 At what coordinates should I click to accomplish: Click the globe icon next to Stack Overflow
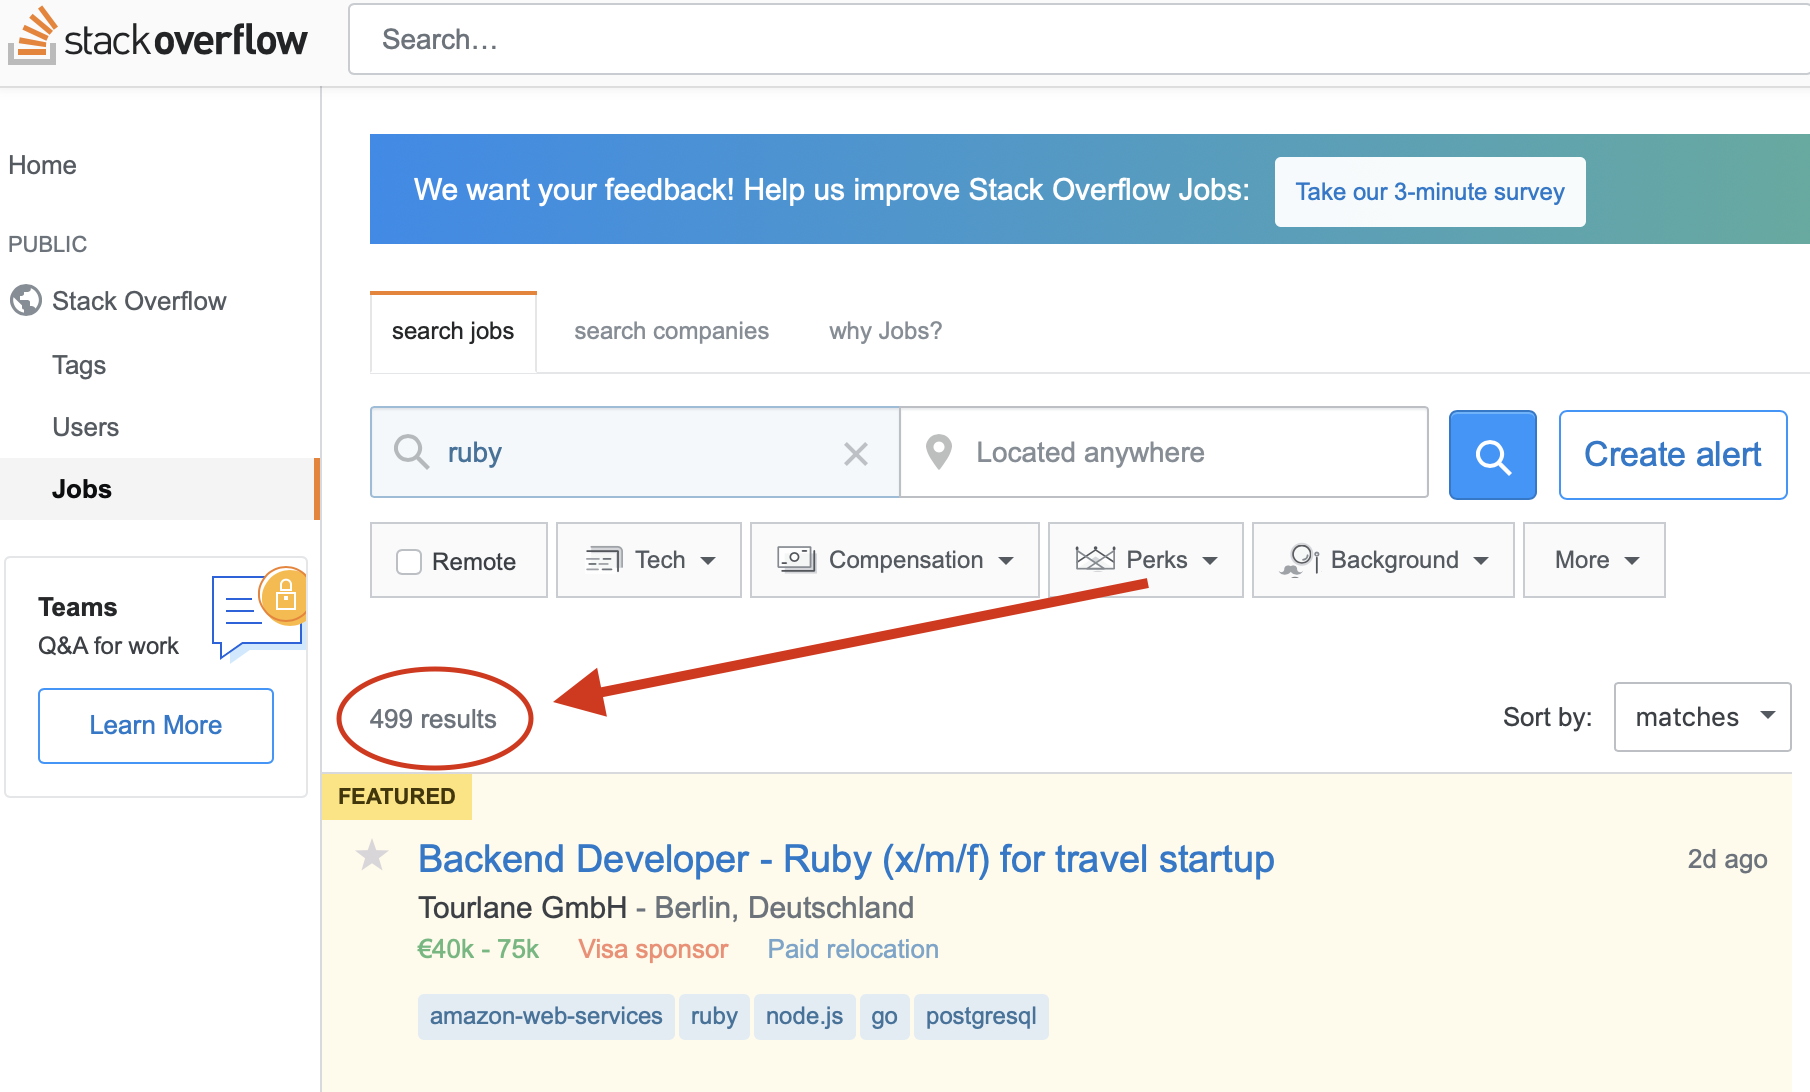[25, 300]
